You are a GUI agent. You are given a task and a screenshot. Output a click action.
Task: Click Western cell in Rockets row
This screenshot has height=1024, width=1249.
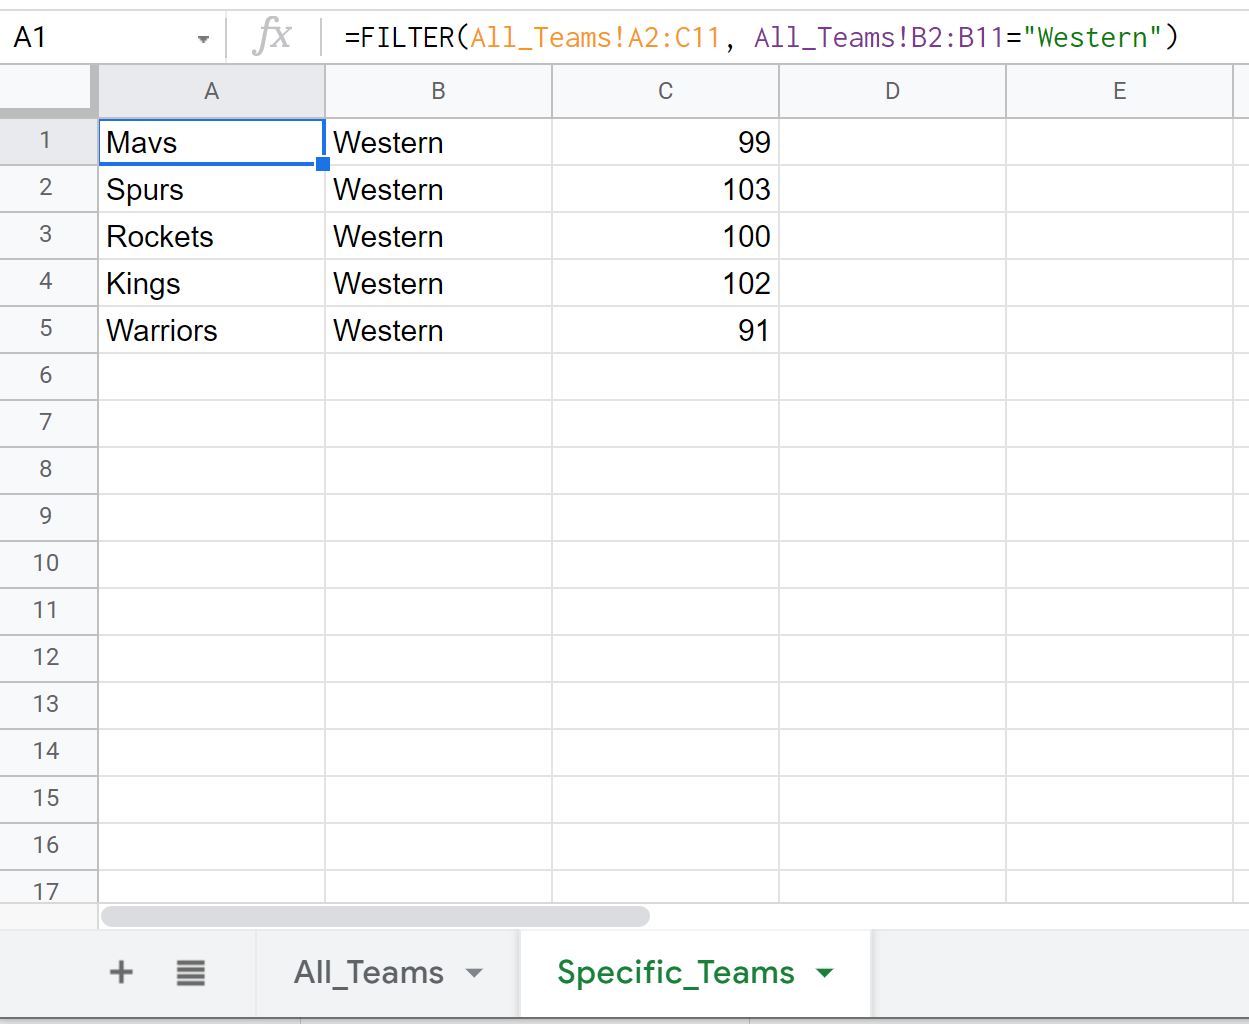(438, 236)
